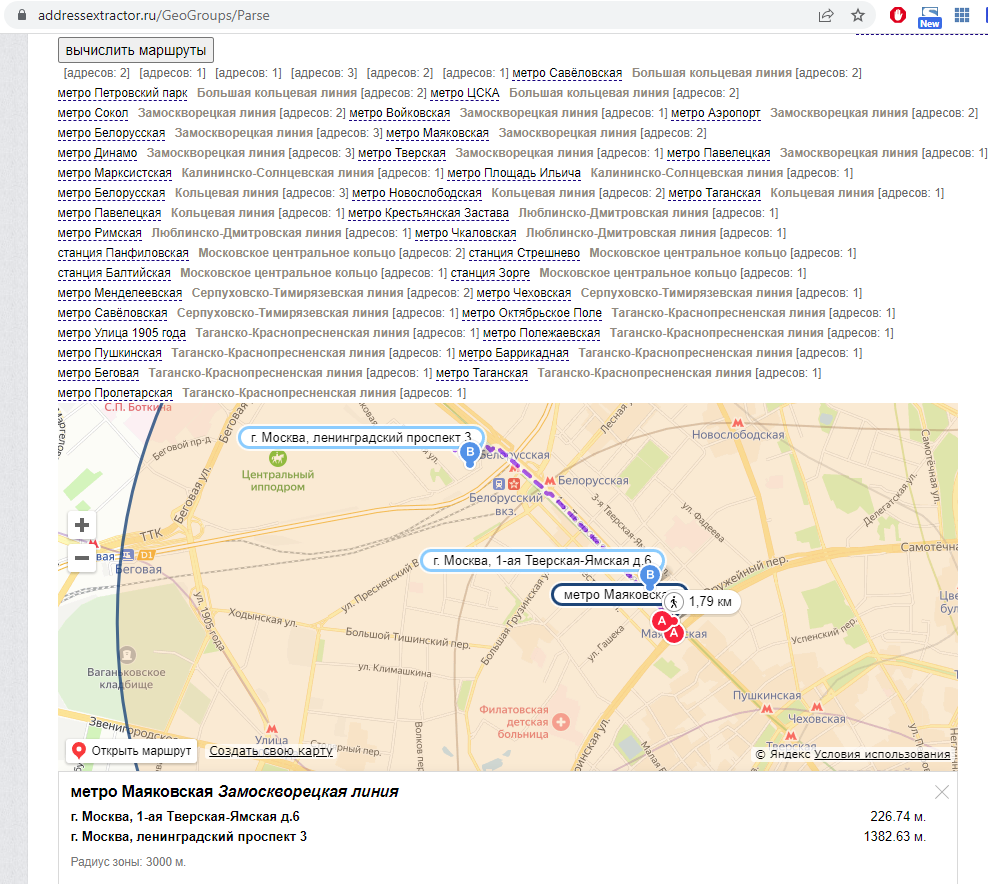Click the red pin in Открыть маршрут
This screenshot has height=884, width=988.
click(79, 750)
